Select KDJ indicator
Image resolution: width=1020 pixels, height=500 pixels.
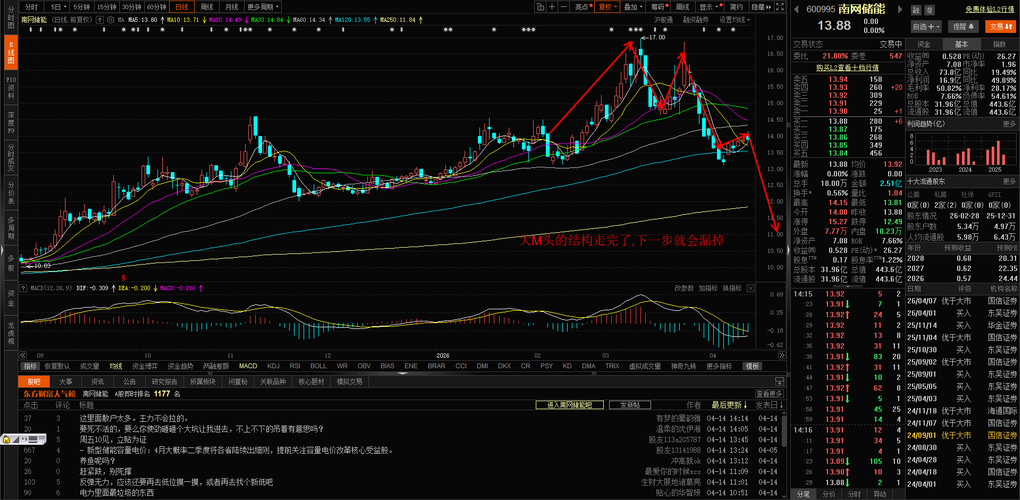tap(273, 365)
